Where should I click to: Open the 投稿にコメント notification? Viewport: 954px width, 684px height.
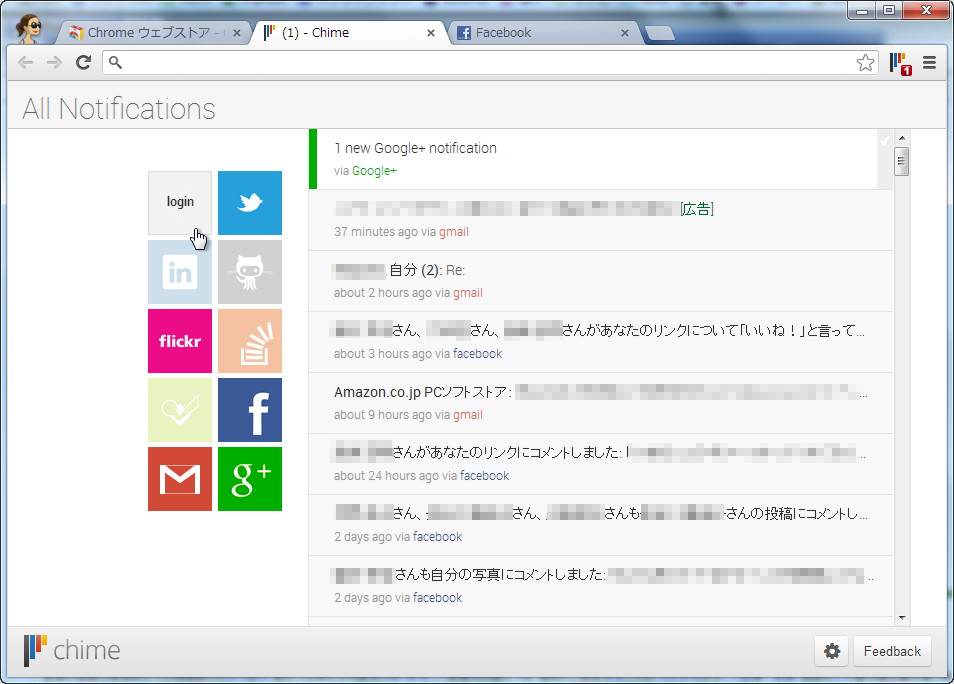pos(601,524)
